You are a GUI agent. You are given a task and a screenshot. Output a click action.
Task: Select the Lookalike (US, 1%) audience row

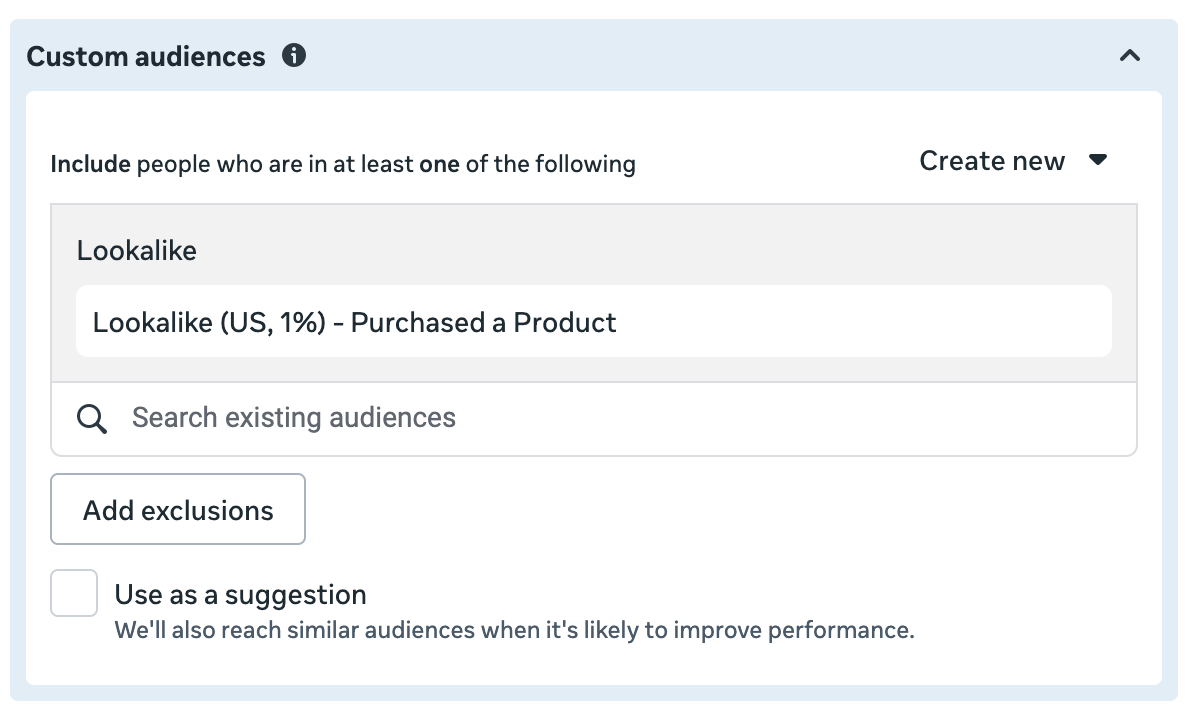(354, 322)
